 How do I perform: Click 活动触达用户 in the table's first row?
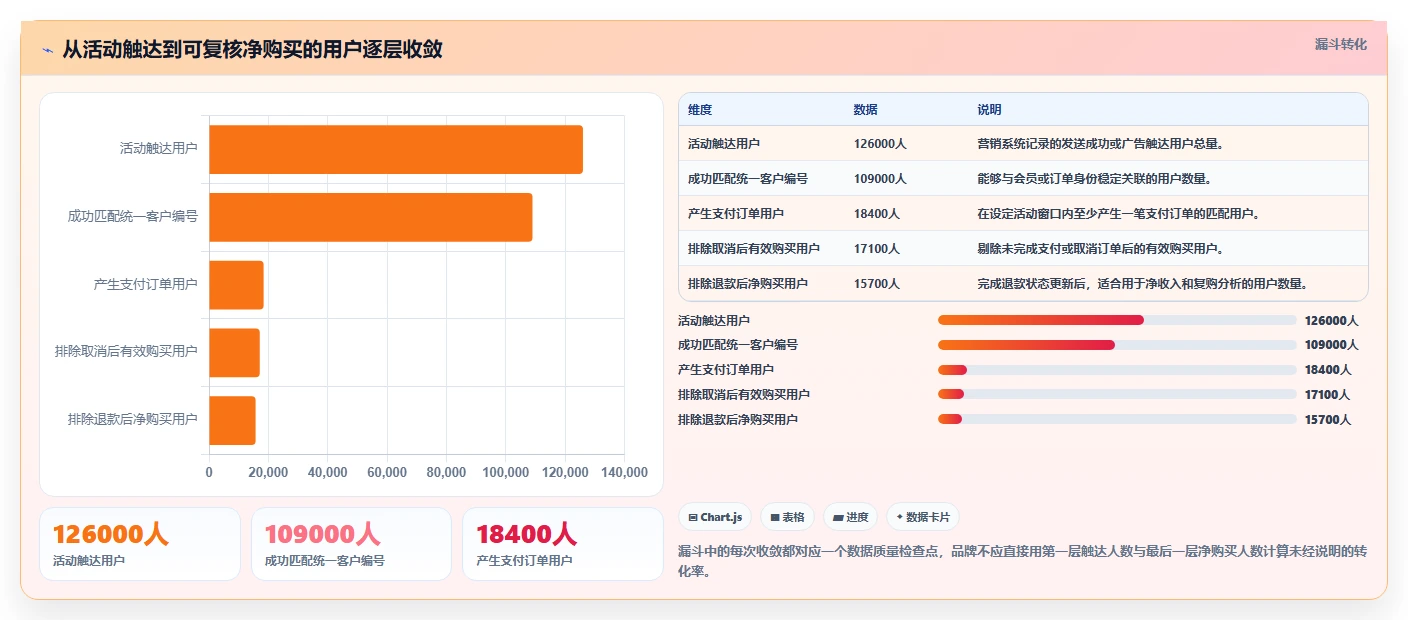click(724, 144)
